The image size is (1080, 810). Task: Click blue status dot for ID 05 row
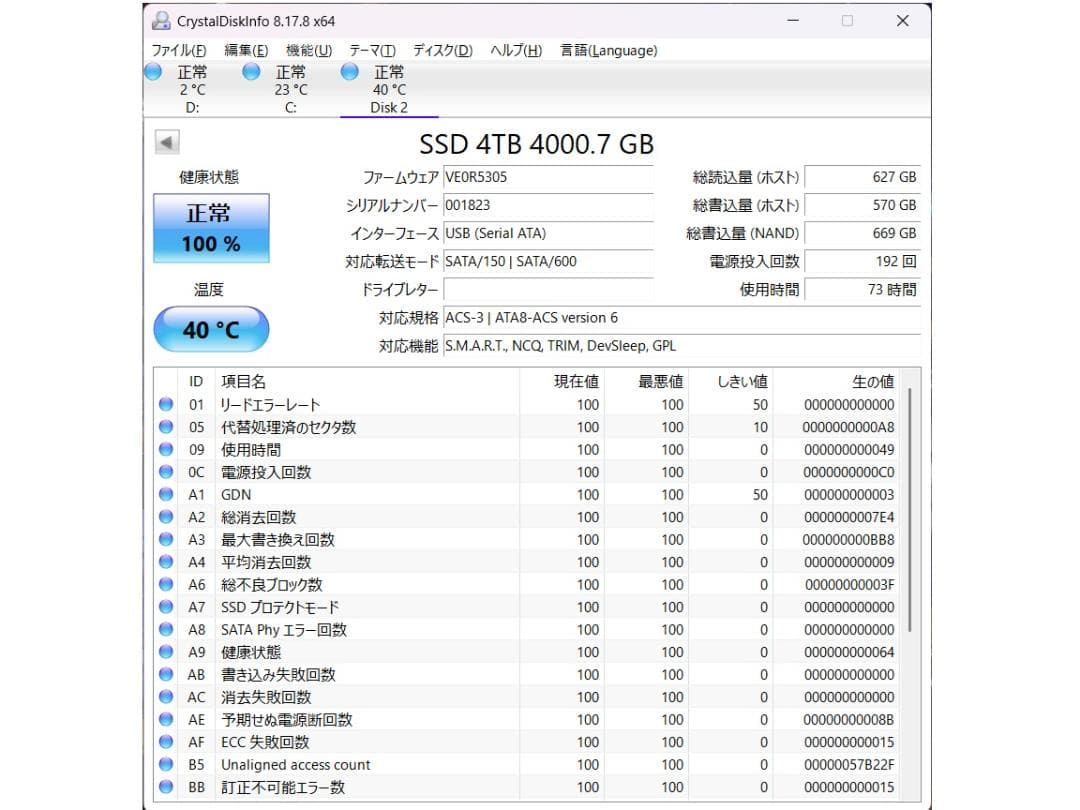(166, 427)
